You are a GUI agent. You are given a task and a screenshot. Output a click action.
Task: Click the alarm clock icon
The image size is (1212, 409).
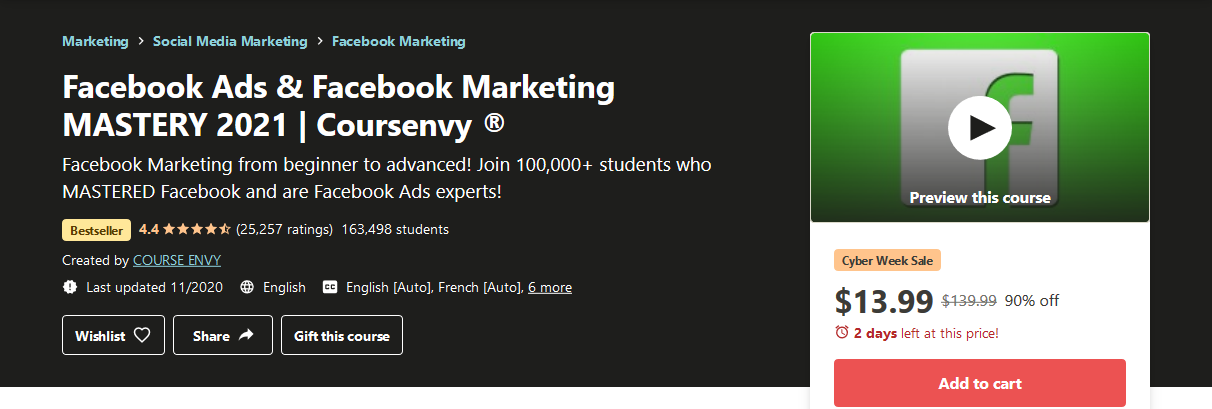842,332
